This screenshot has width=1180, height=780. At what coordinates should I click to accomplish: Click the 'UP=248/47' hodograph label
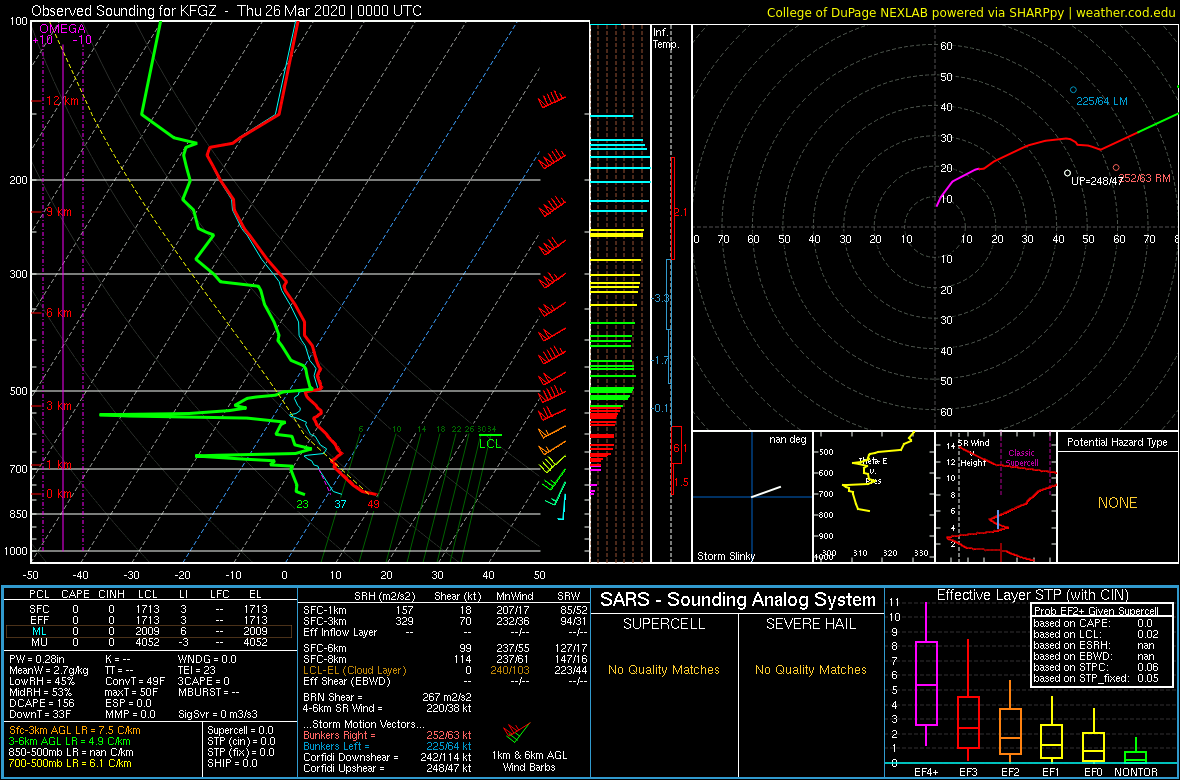click(x=1096, y=181)
